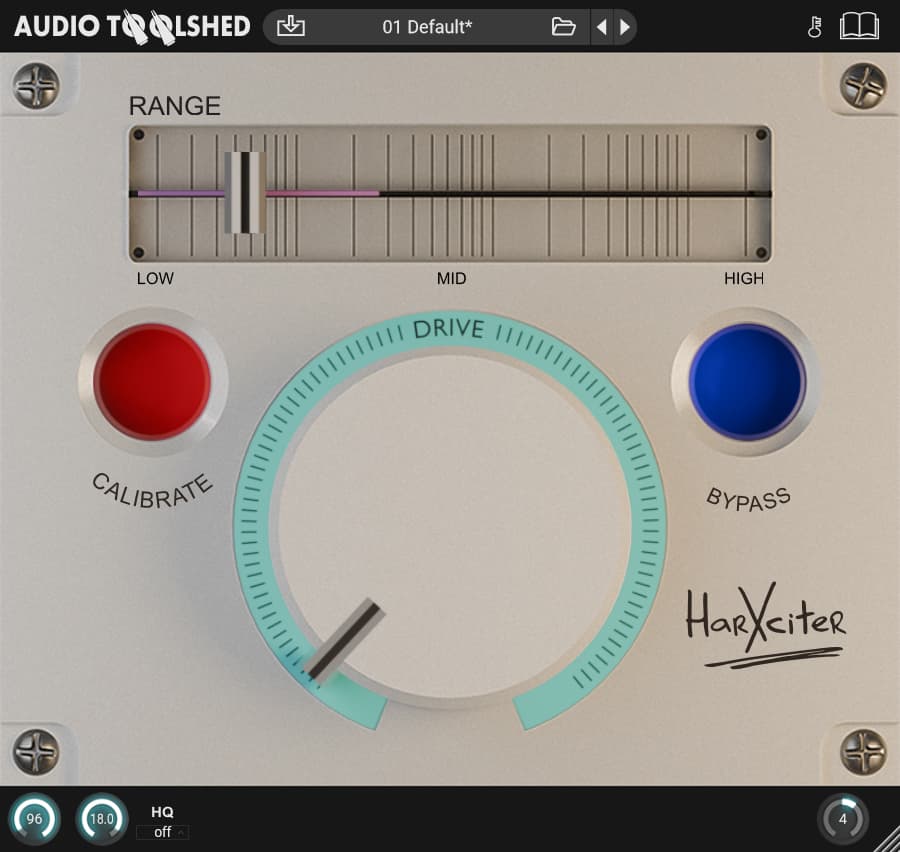Click the HIGH label under range
The height and width of the screenshot is (852, 900).
(744, 278)
